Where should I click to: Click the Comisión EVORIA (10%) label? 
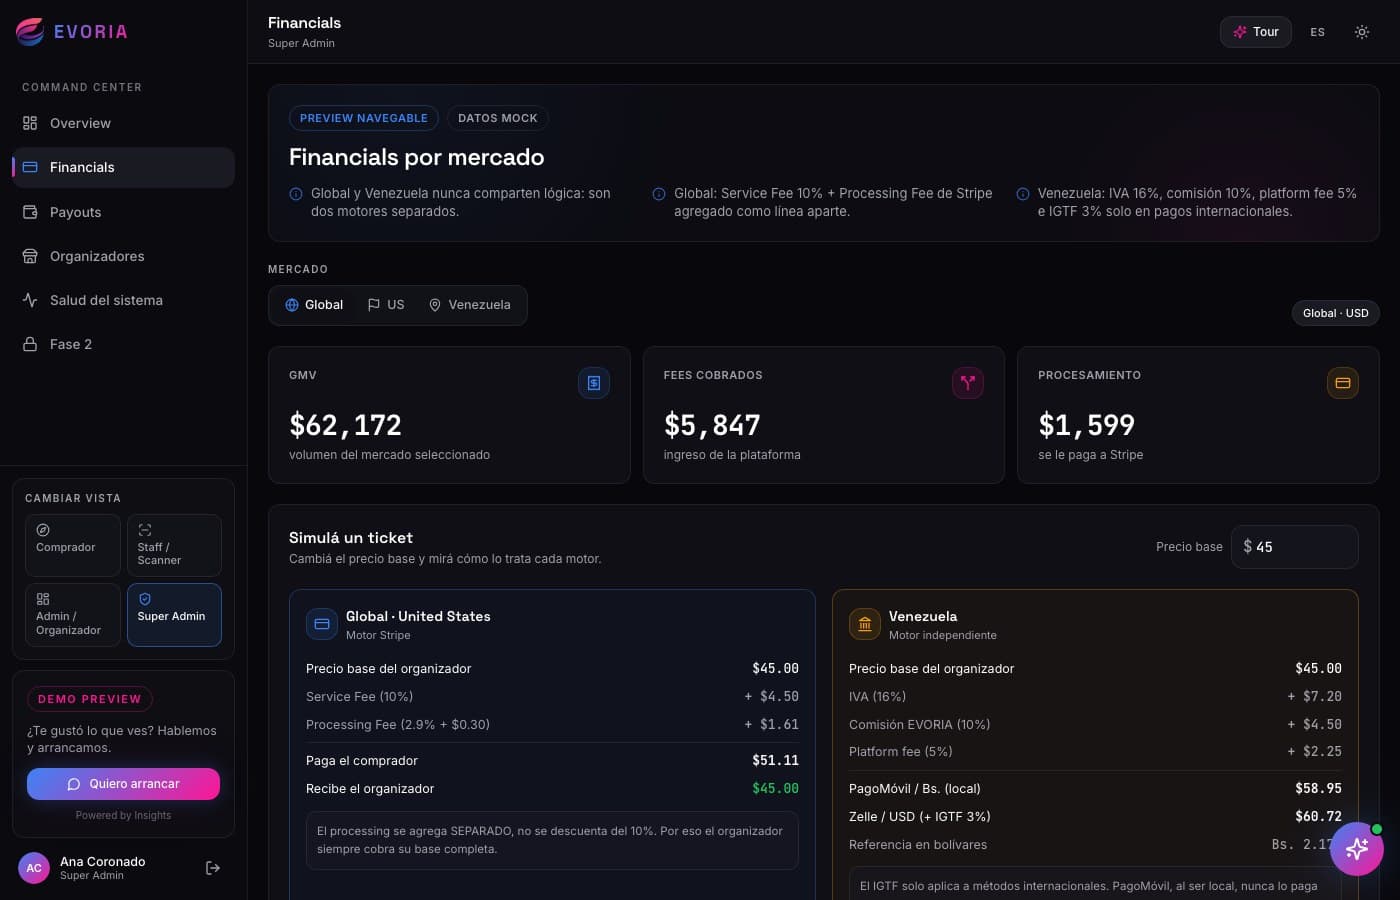click(x=920, y=725)
